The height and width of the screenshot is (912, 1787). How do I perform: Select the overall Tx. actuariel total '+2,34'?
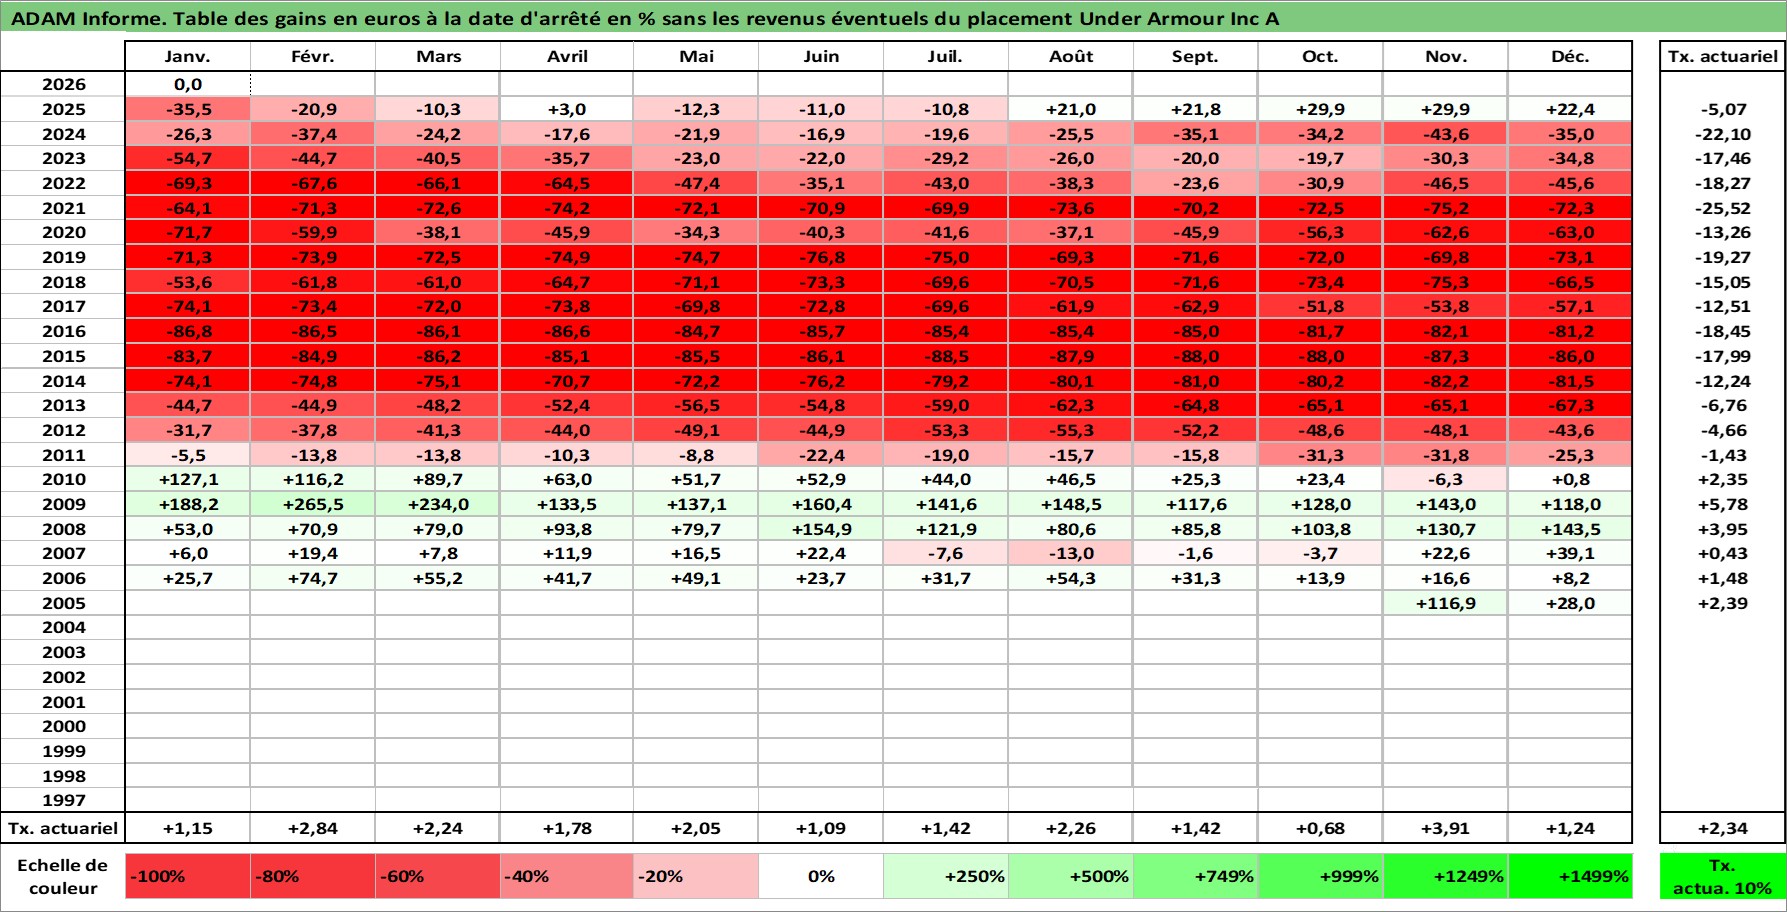[x=1722, y=828]
